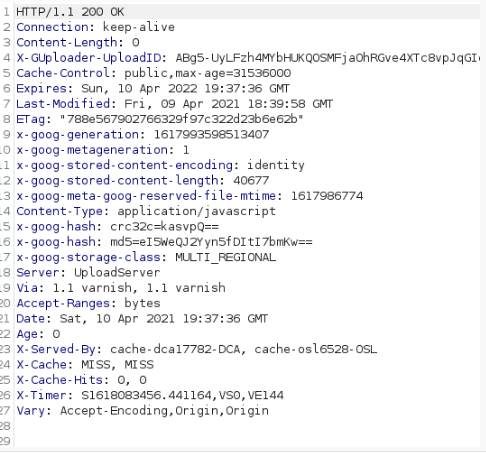Select the X-Served-By cache value
The height and width of the screenshot is (454, 486).
click(x=244, y=349)
